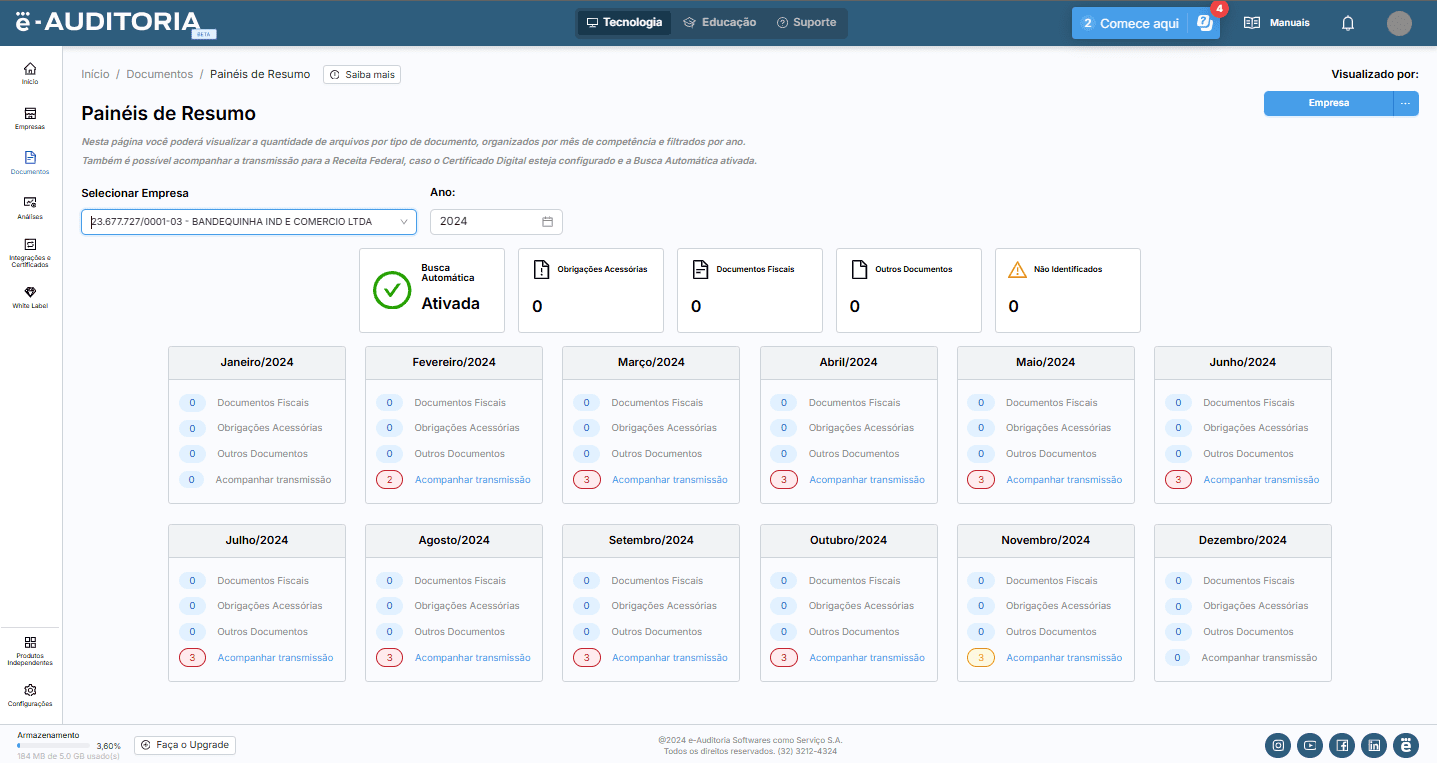This screenshot has height=763, width=1437.
Task: Open the Instagram footer icon
Action: [1277, 745]
